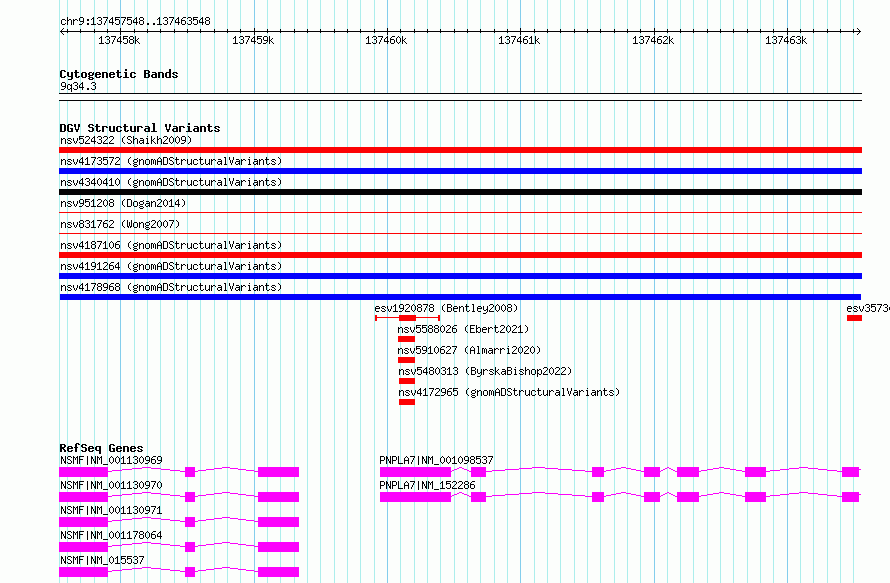Open the nsv4187106 gnomAD variant label
890x583 pixels.
click(171, 245)
